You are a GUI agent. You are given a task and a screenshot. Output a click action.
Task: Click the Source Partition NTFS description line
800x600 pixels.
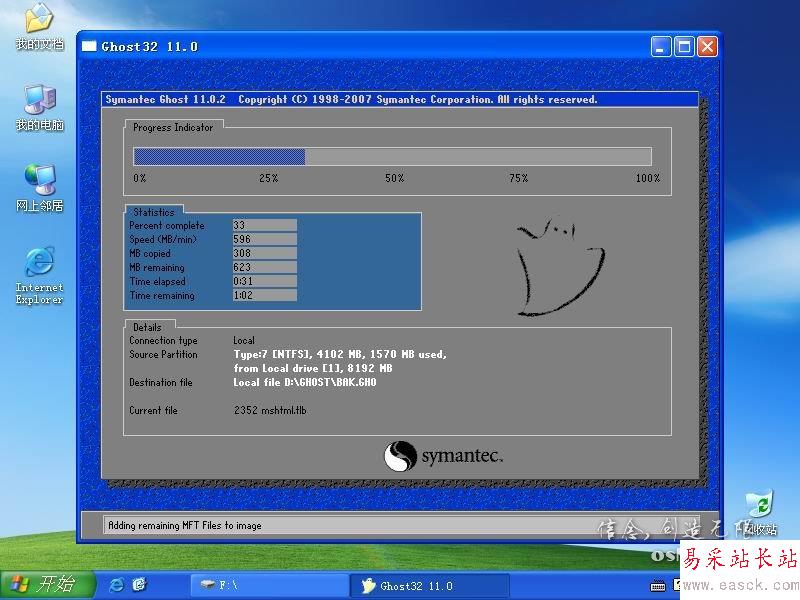[340, 354]
